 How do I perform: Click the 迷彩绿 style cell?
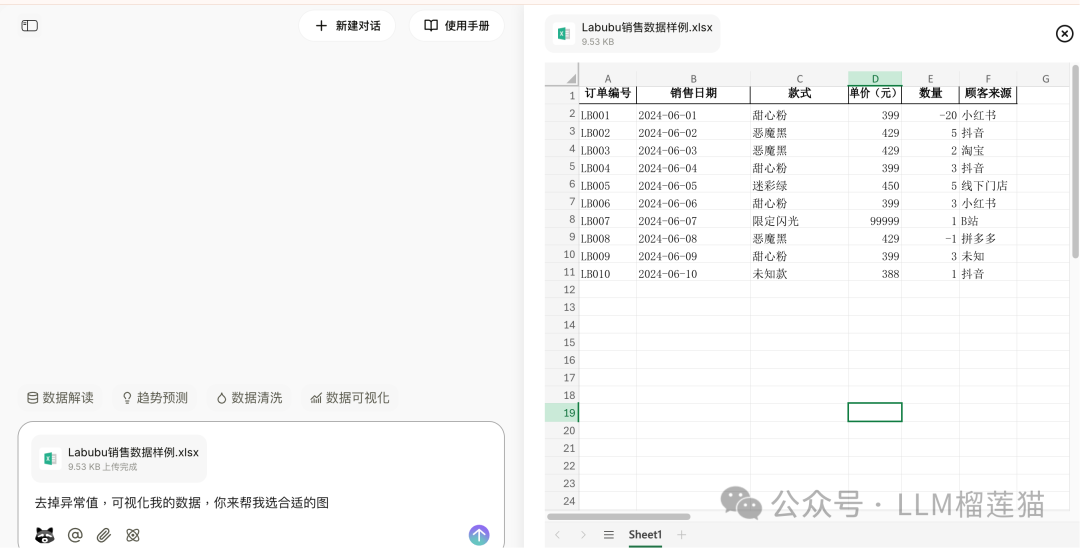(800, 186)
